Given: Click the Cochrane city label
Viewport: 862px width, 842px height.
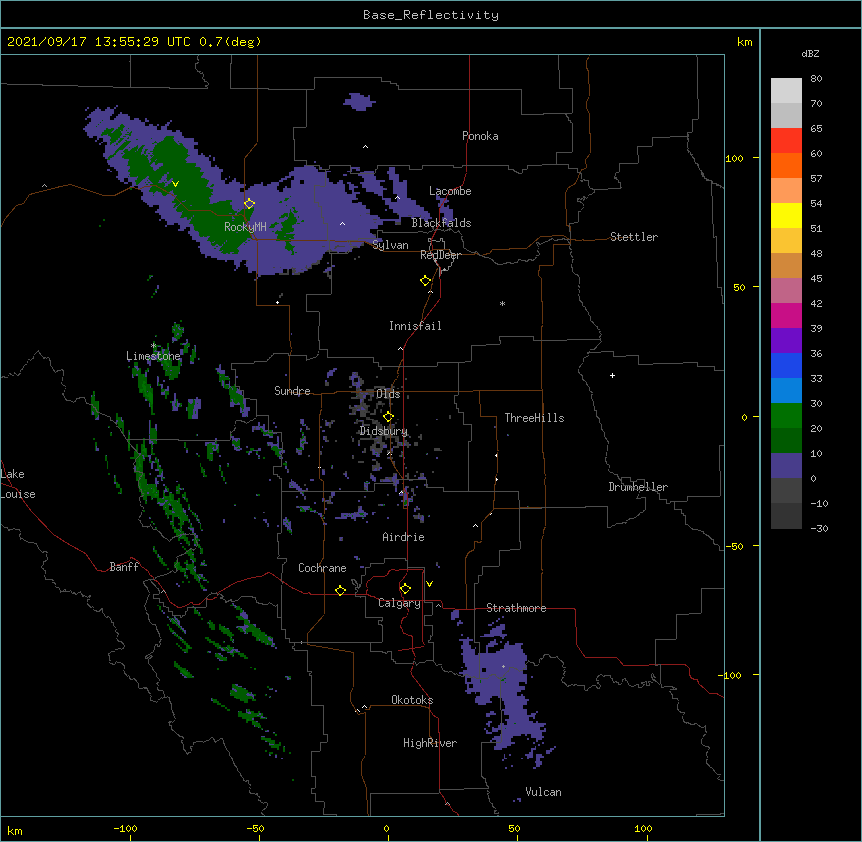Looking at the screenshot, I should 322,568.
